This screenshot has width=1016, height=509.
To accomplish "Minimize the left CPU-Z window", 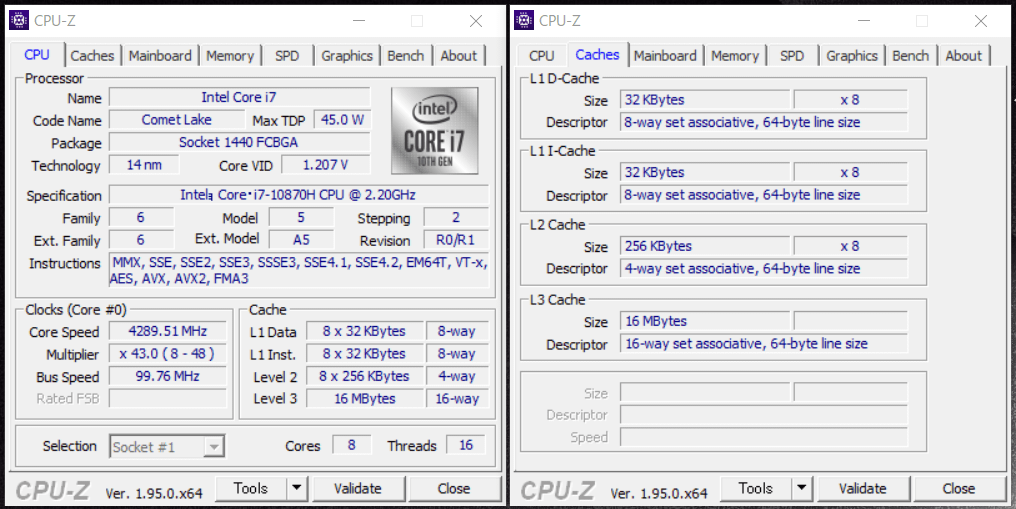I will (359, 21).
